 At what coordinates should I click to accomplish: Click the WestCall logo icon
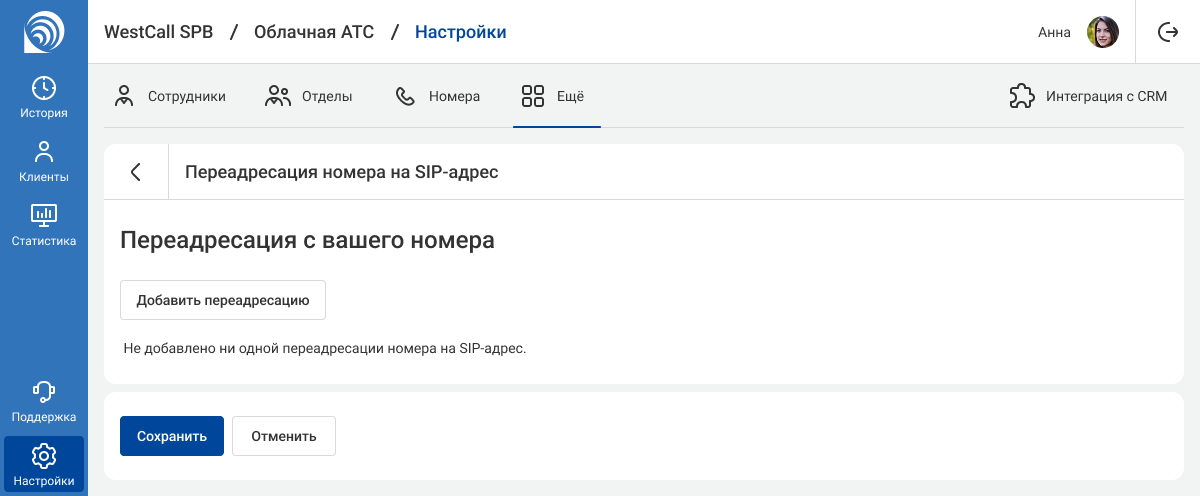click(x=44, y=32)
